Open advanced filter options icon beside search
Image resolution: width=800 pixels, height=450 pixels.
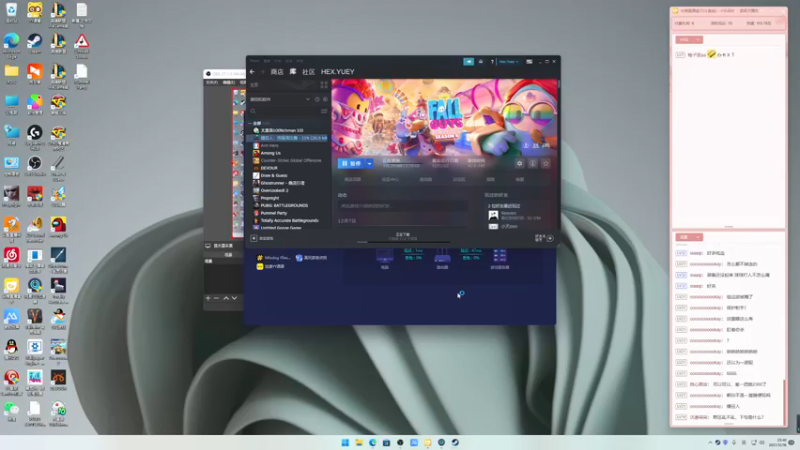(x=324, y=111)
